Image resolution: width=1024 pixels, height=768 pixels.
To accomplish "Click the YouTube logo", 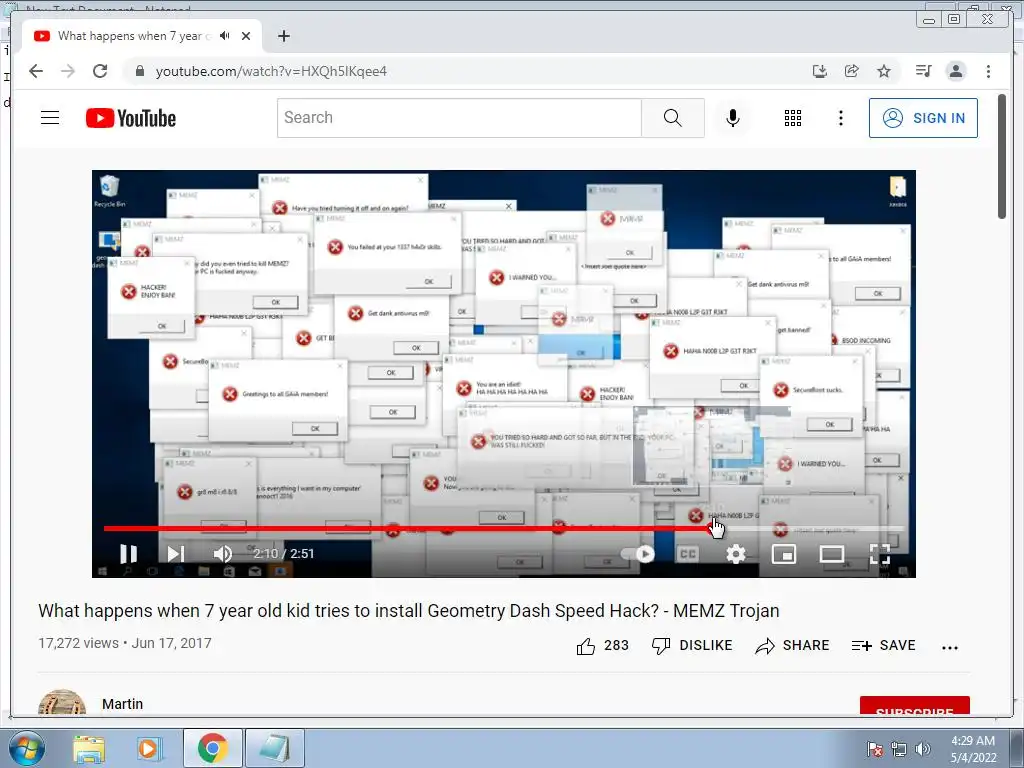I will 131,118.
